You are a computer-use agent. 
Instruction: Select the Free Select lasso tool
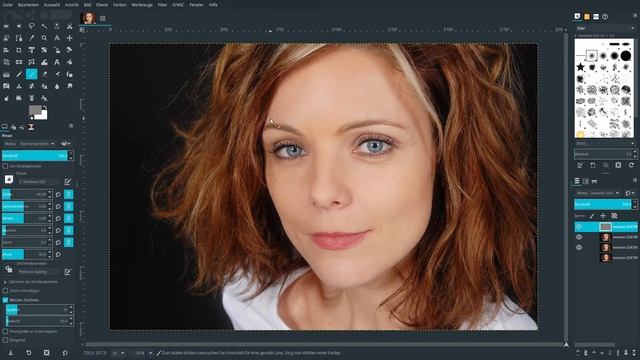coord(31,26)
